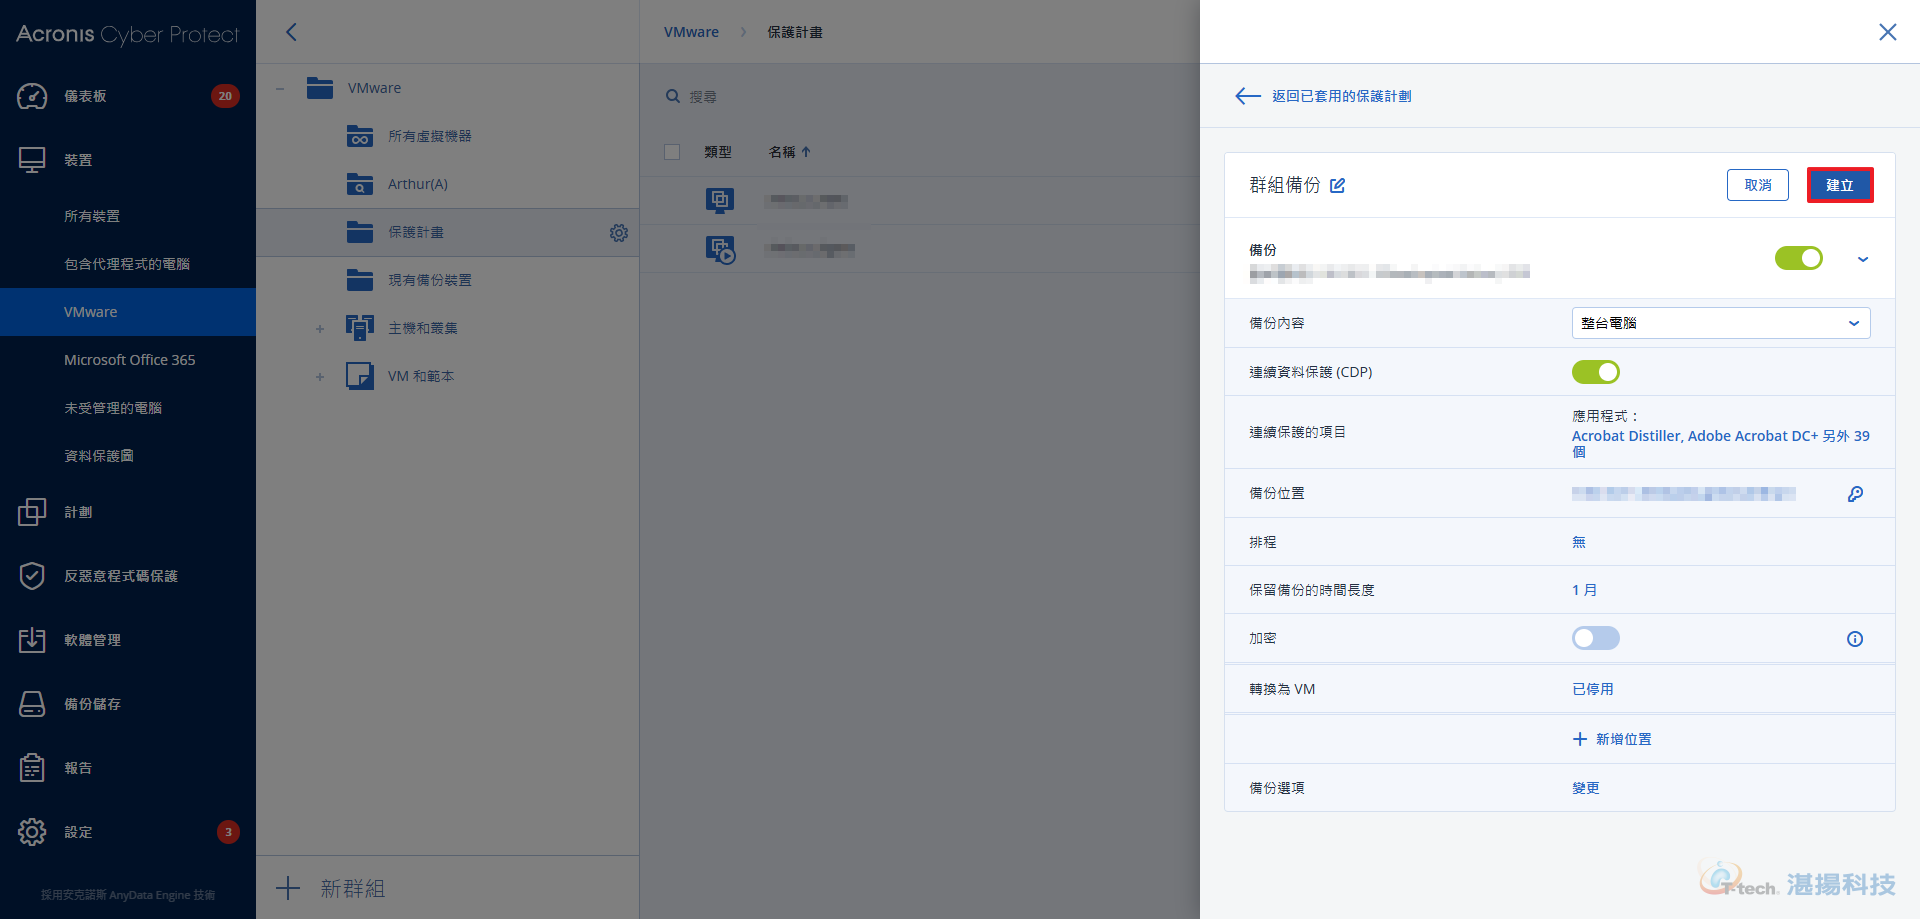Close the protection plan panel with X

[x=1888, y=32]
